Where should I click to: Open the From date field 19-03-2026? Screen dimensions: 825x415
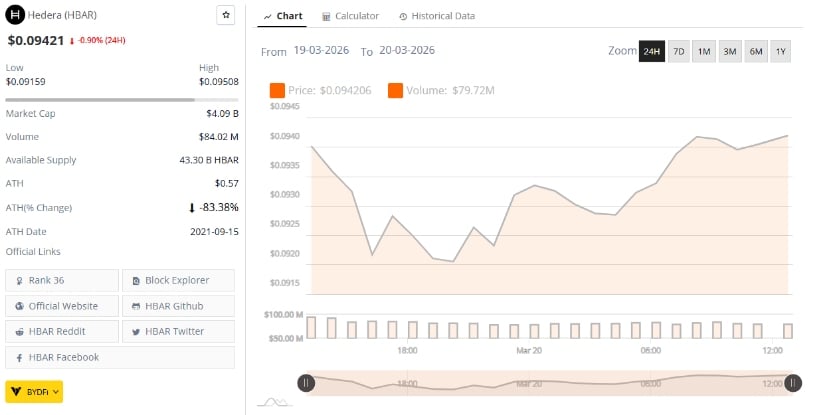tap(321, 51)
